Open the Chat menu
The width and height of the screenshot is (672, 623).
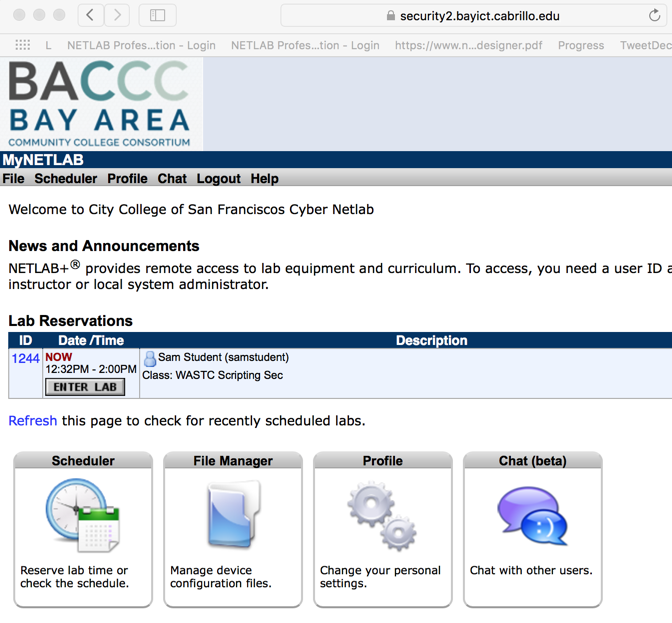pos(172,178)
